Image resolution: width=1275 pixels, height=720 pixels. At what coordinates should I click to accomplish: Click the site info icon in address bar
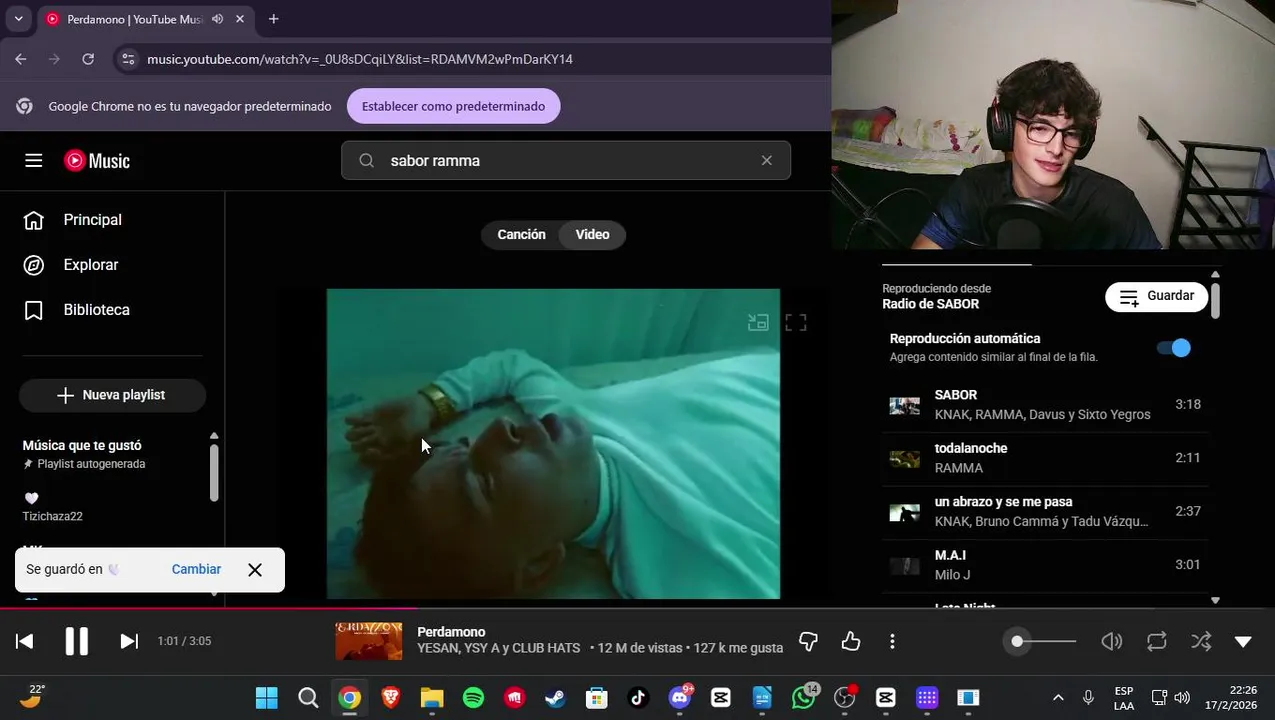click(x=128, y=59)
